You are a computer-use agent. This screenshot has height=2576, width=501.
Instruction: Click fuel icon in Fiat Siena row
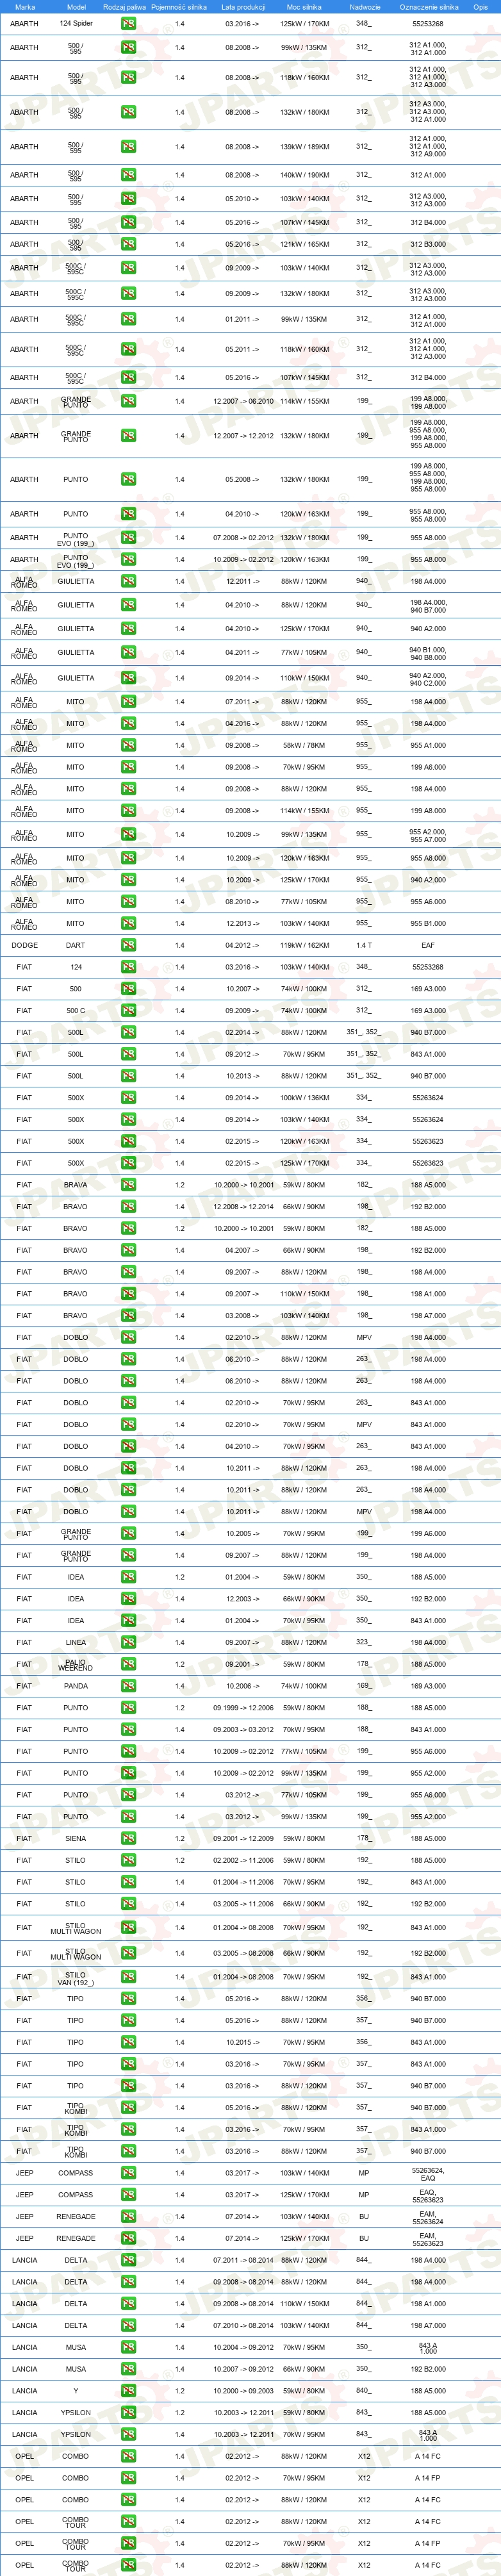pyautogui.click(x=128, y=1838)
